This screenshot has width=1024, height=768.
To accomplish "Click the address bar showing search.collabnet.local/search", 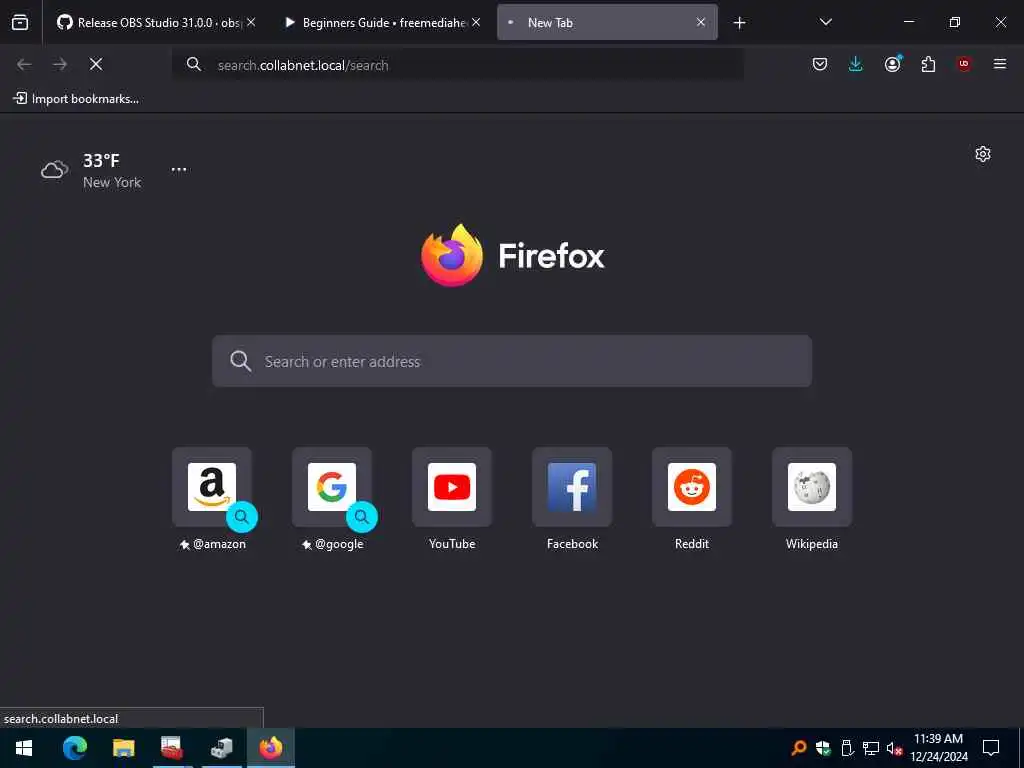I will (x=457, y=65).
